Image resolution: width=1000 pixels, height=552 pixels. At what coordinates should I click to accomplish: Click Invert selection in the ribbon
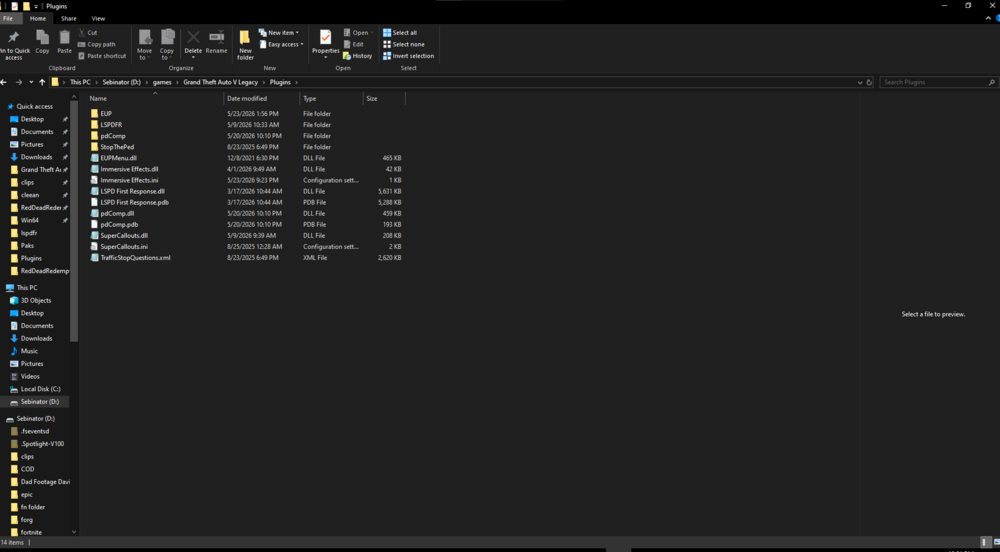coord(409,56)
